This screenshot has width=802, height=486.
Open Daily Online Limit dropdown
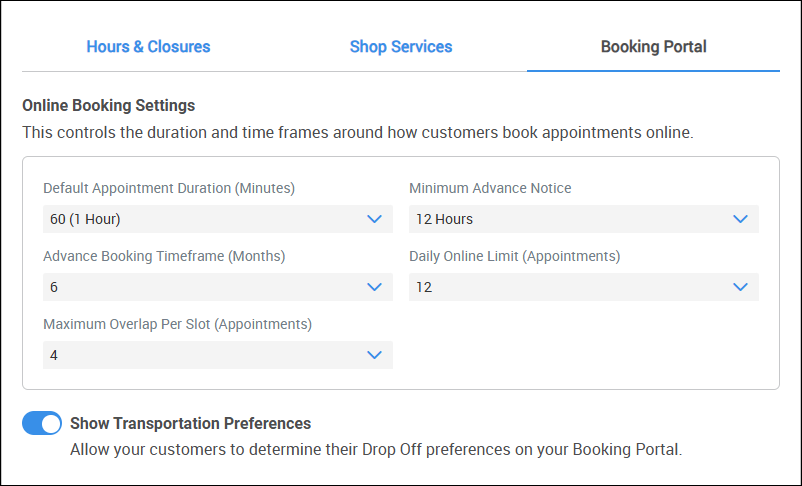click(x=584, y=287)
